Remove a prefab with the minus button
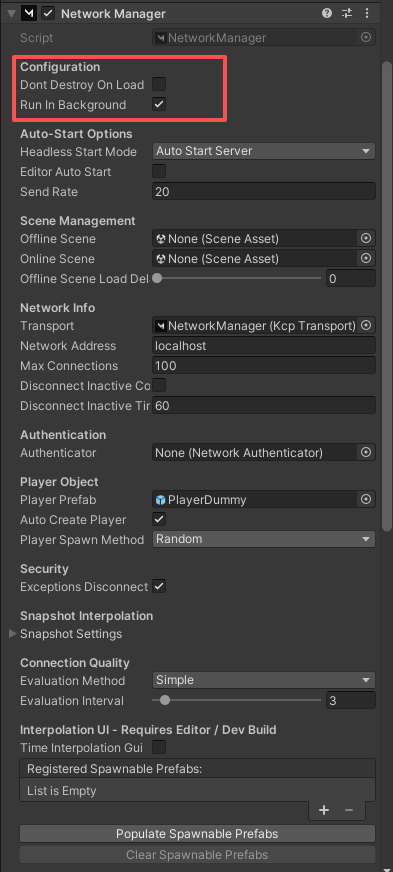 click(x=349, y=810)
